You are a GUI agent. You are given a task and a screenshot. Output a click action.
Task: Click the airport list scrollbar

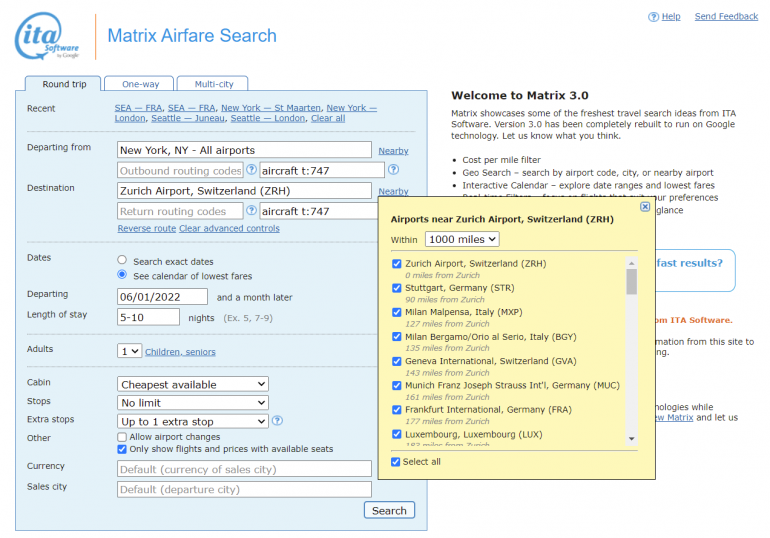point(631,281)
